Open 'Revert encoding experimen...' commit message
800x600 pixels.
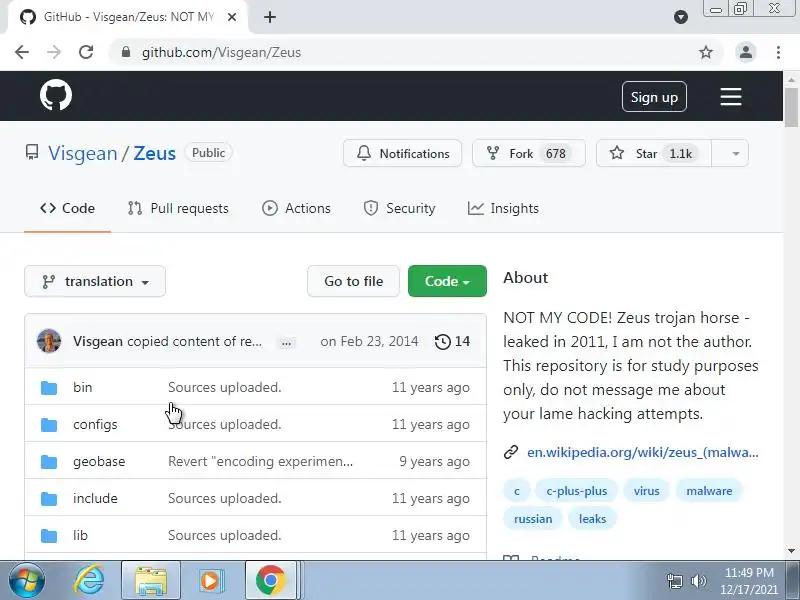(260, 462)
